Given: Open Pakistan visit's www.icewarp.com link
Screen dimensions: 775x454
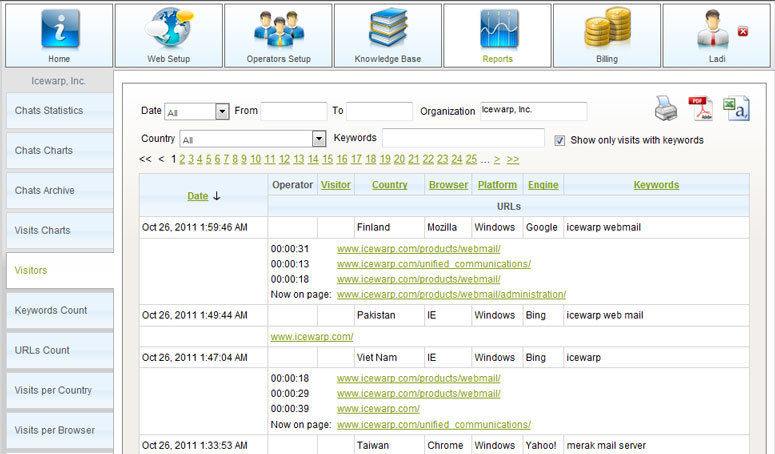Looking at the screenshot, I should pos(312,337).
